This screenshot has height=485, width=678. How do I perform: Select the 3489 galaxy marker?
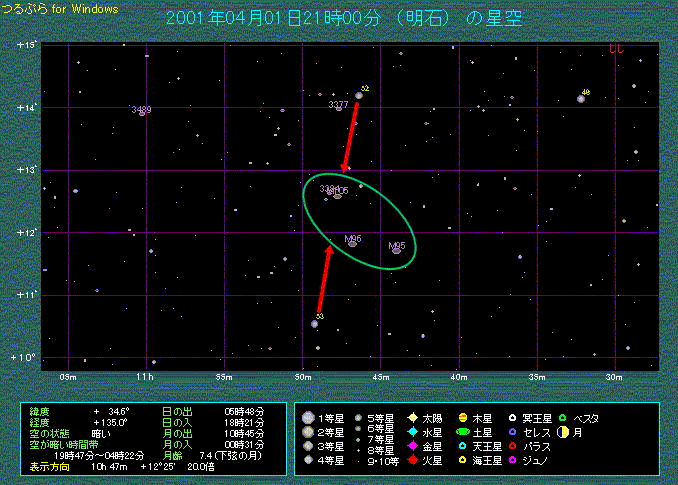142,113
